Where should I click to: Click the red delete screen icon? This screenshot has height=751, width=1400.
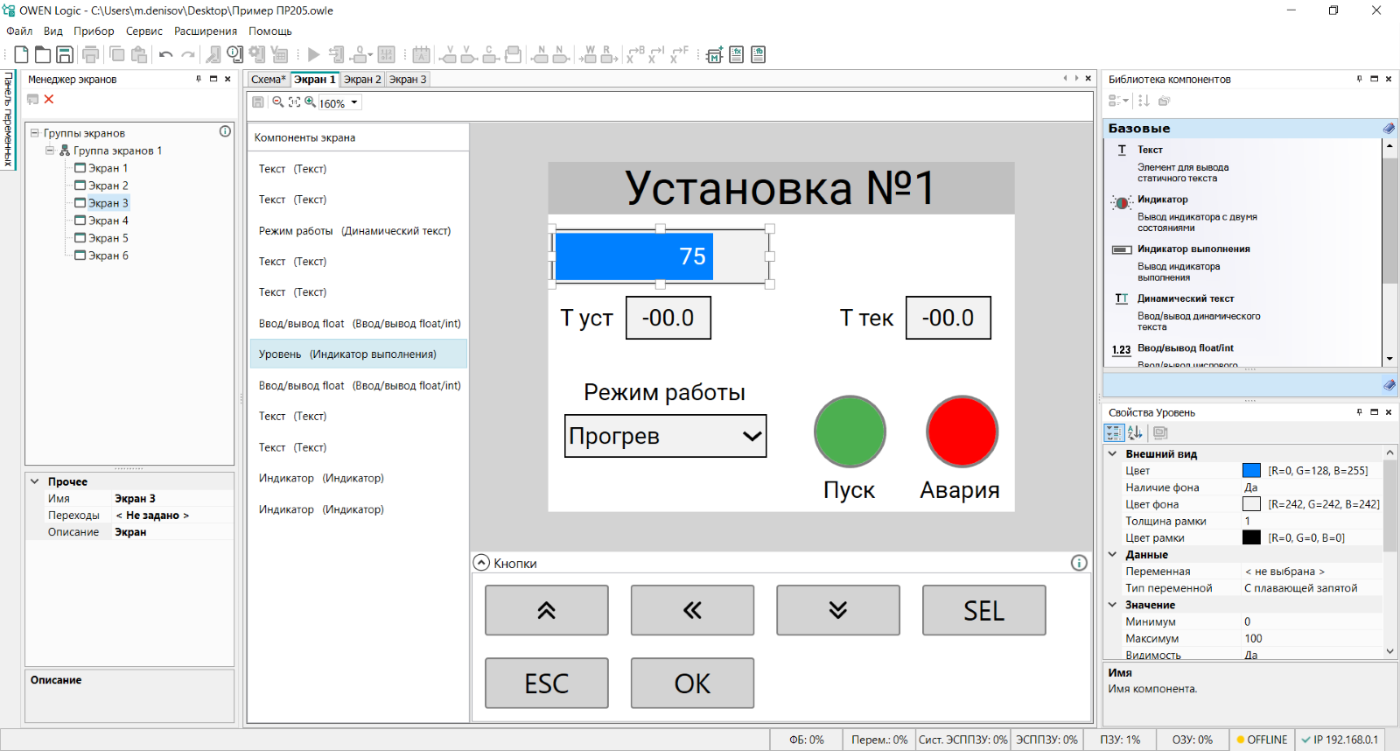pyautogui.click(x=49, y=99)
